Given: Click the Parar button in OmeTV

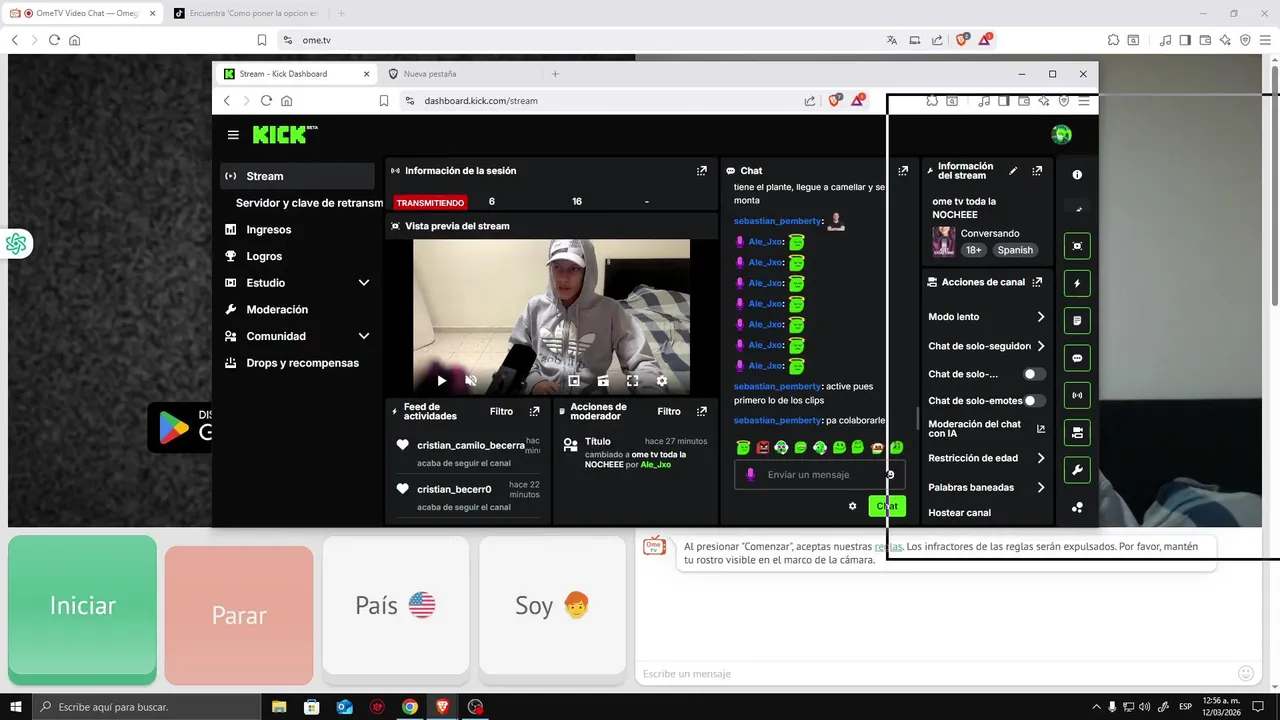Looking at the screenshot, I should pyautogui.click(x=239, y=616).
